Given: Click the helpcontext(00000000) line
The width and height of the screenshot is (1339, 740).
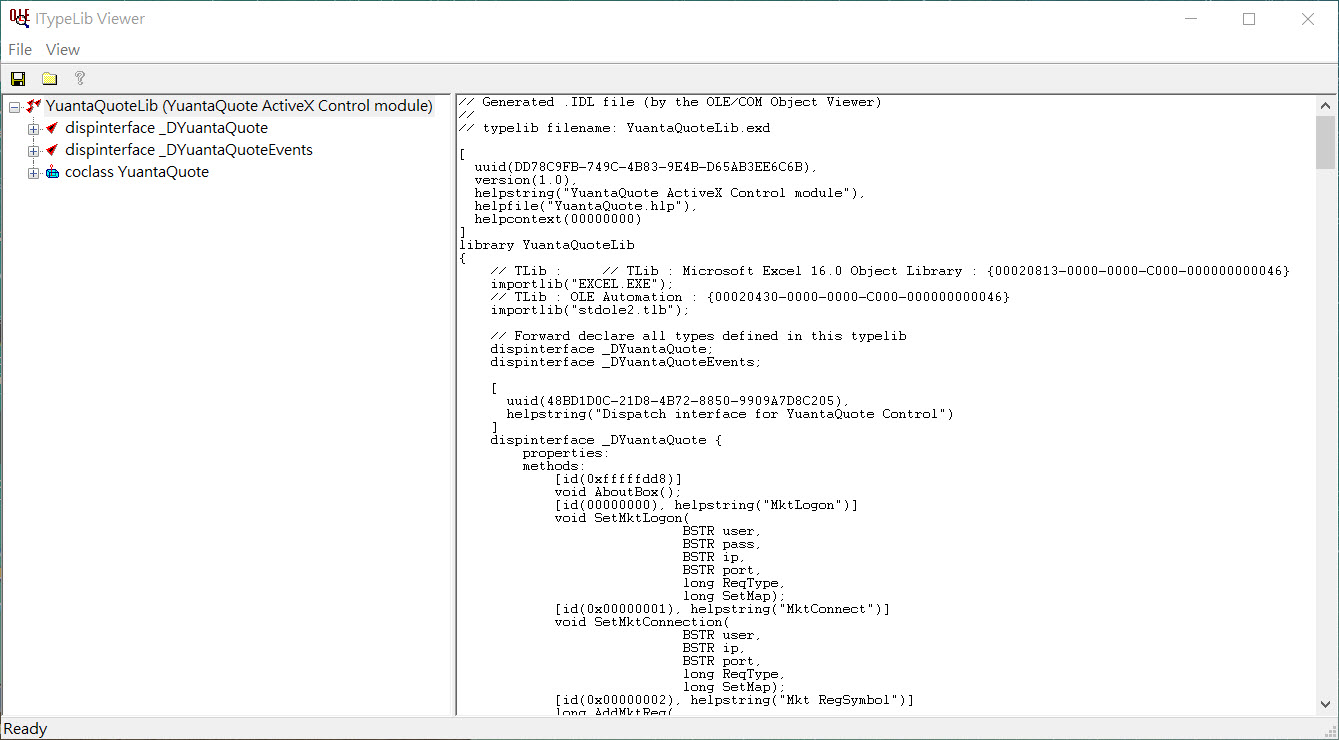Looking at the screenshot, I should coord(558,219).
